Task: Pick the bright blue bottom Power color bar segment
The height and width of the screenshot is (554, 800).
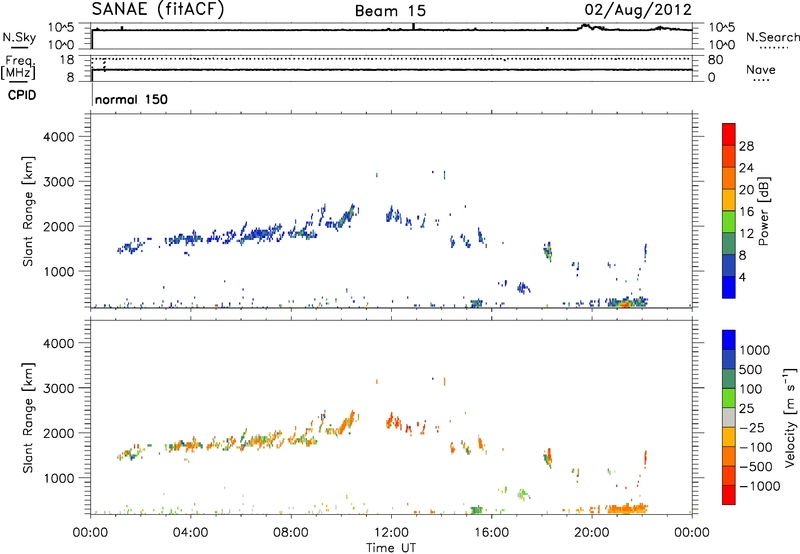Action: tap(729, 287)
